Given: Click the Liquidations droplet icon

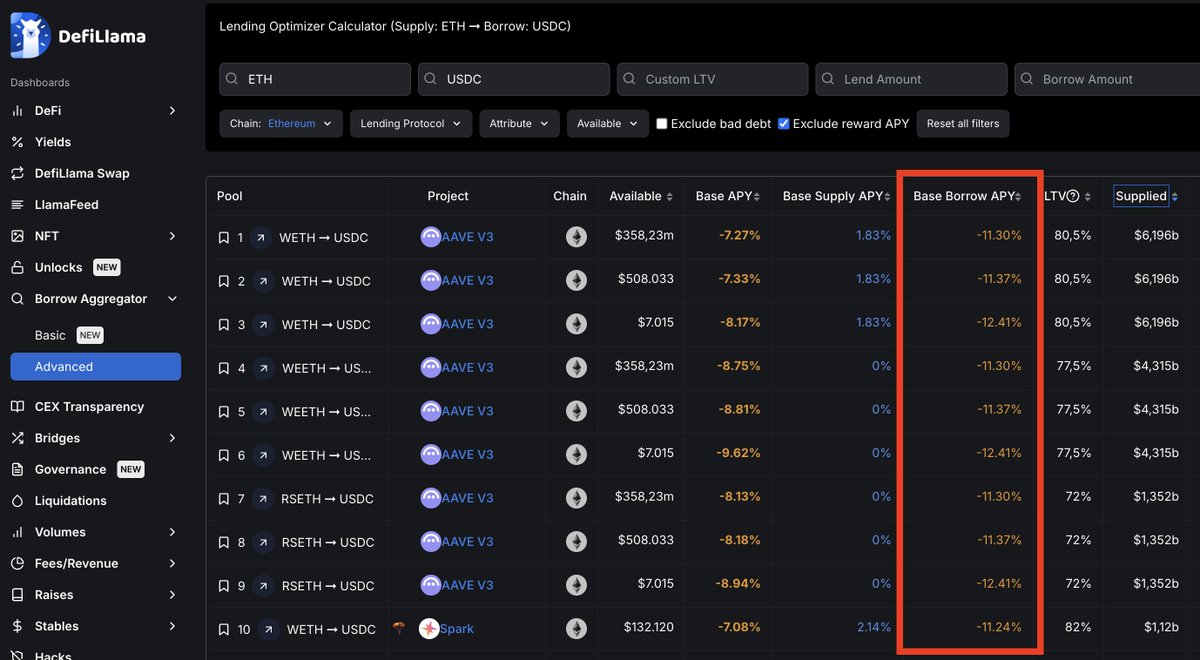Looking at the screenshot, I should pos(17,501).
